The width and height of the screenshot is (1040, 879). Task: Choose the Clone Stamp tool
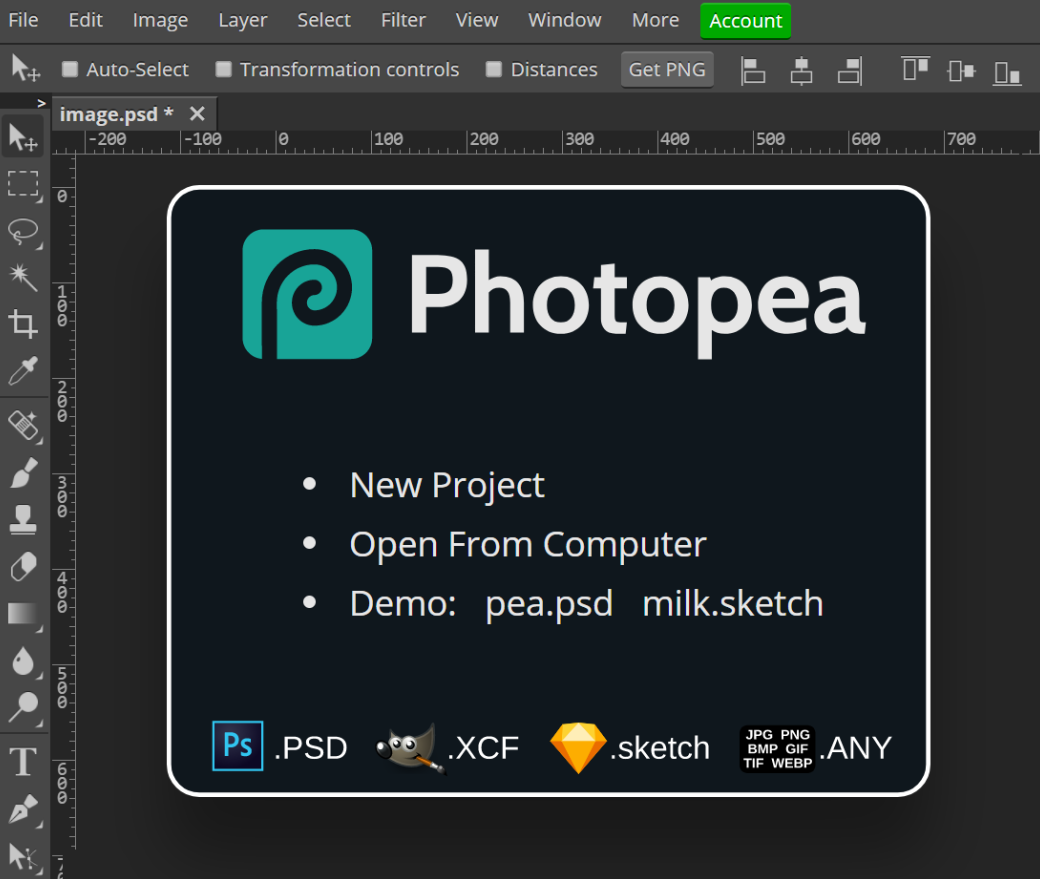pos(22,521)
